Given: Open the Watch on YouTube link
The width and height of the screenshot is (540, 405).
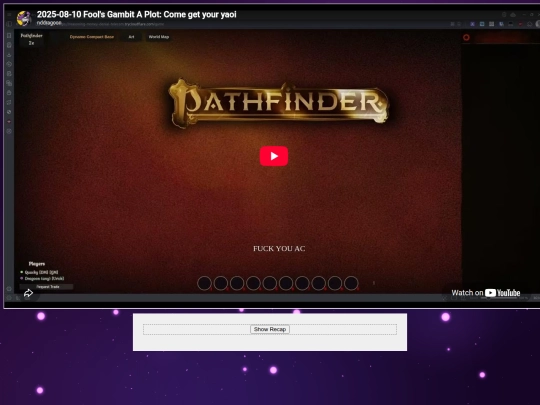Looking at the screenshot, I should coord(486,293).
